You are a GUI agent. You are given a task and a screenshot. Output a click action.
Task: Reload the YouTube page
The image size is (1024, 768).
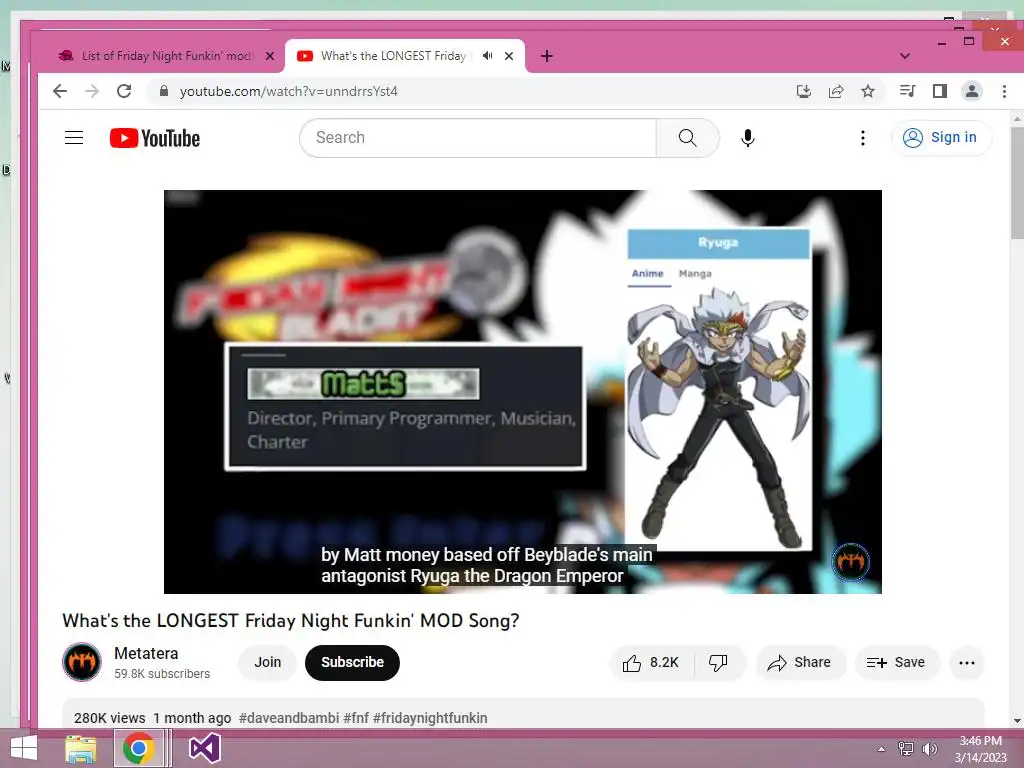pos(124,91)
